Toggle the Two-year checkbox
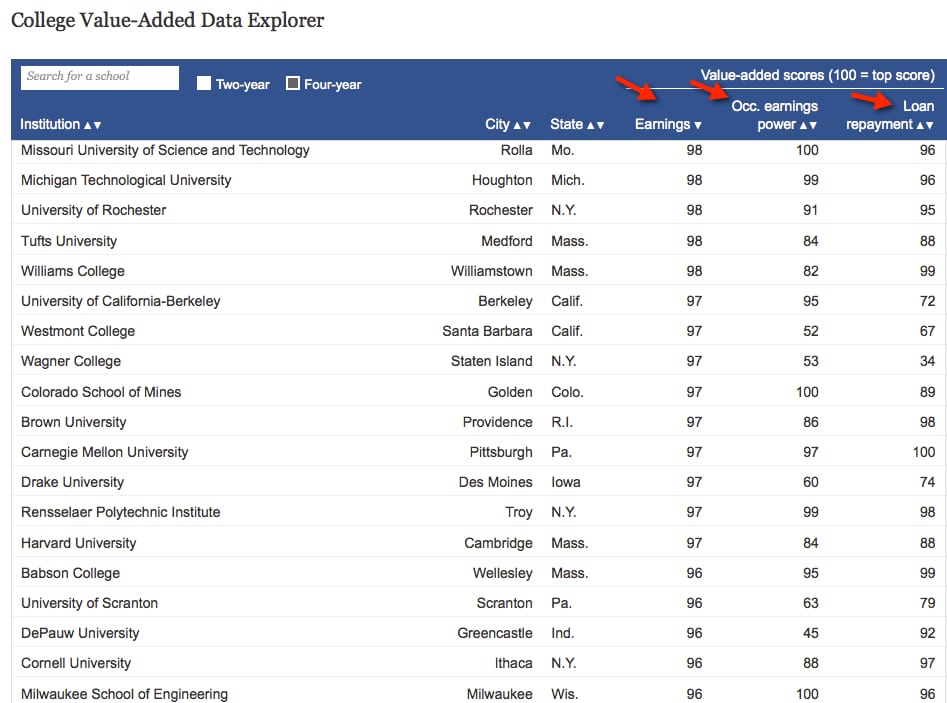Image resolution: width=947 pixels, height=703 pixels. coord(204,83)
